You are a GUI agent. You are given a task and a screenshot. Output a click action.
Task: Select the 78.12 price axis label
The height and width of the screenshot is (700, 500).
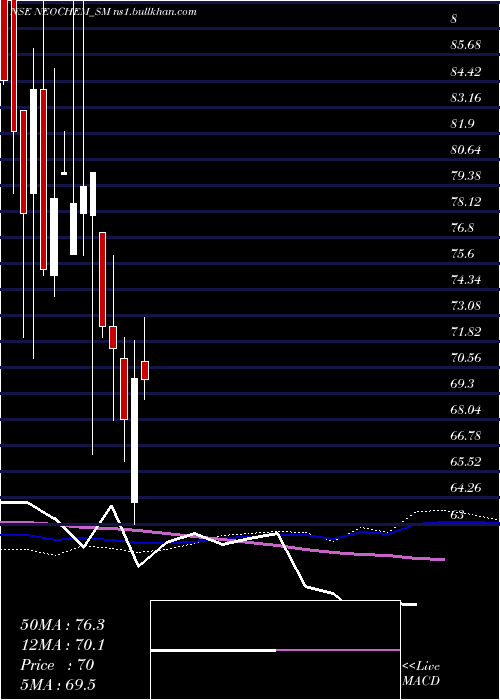pyautogui.click(x=466, y=201)
